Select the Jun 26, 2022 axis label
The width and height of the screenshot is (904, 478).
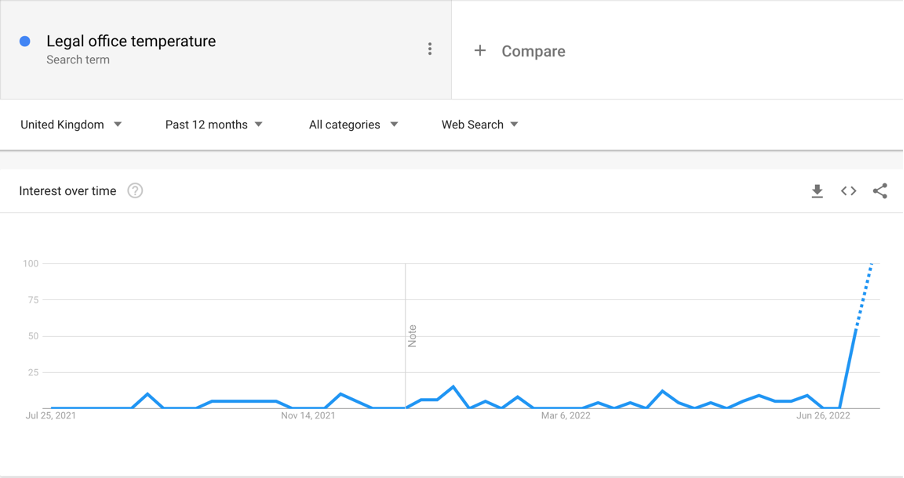[823, 415]
